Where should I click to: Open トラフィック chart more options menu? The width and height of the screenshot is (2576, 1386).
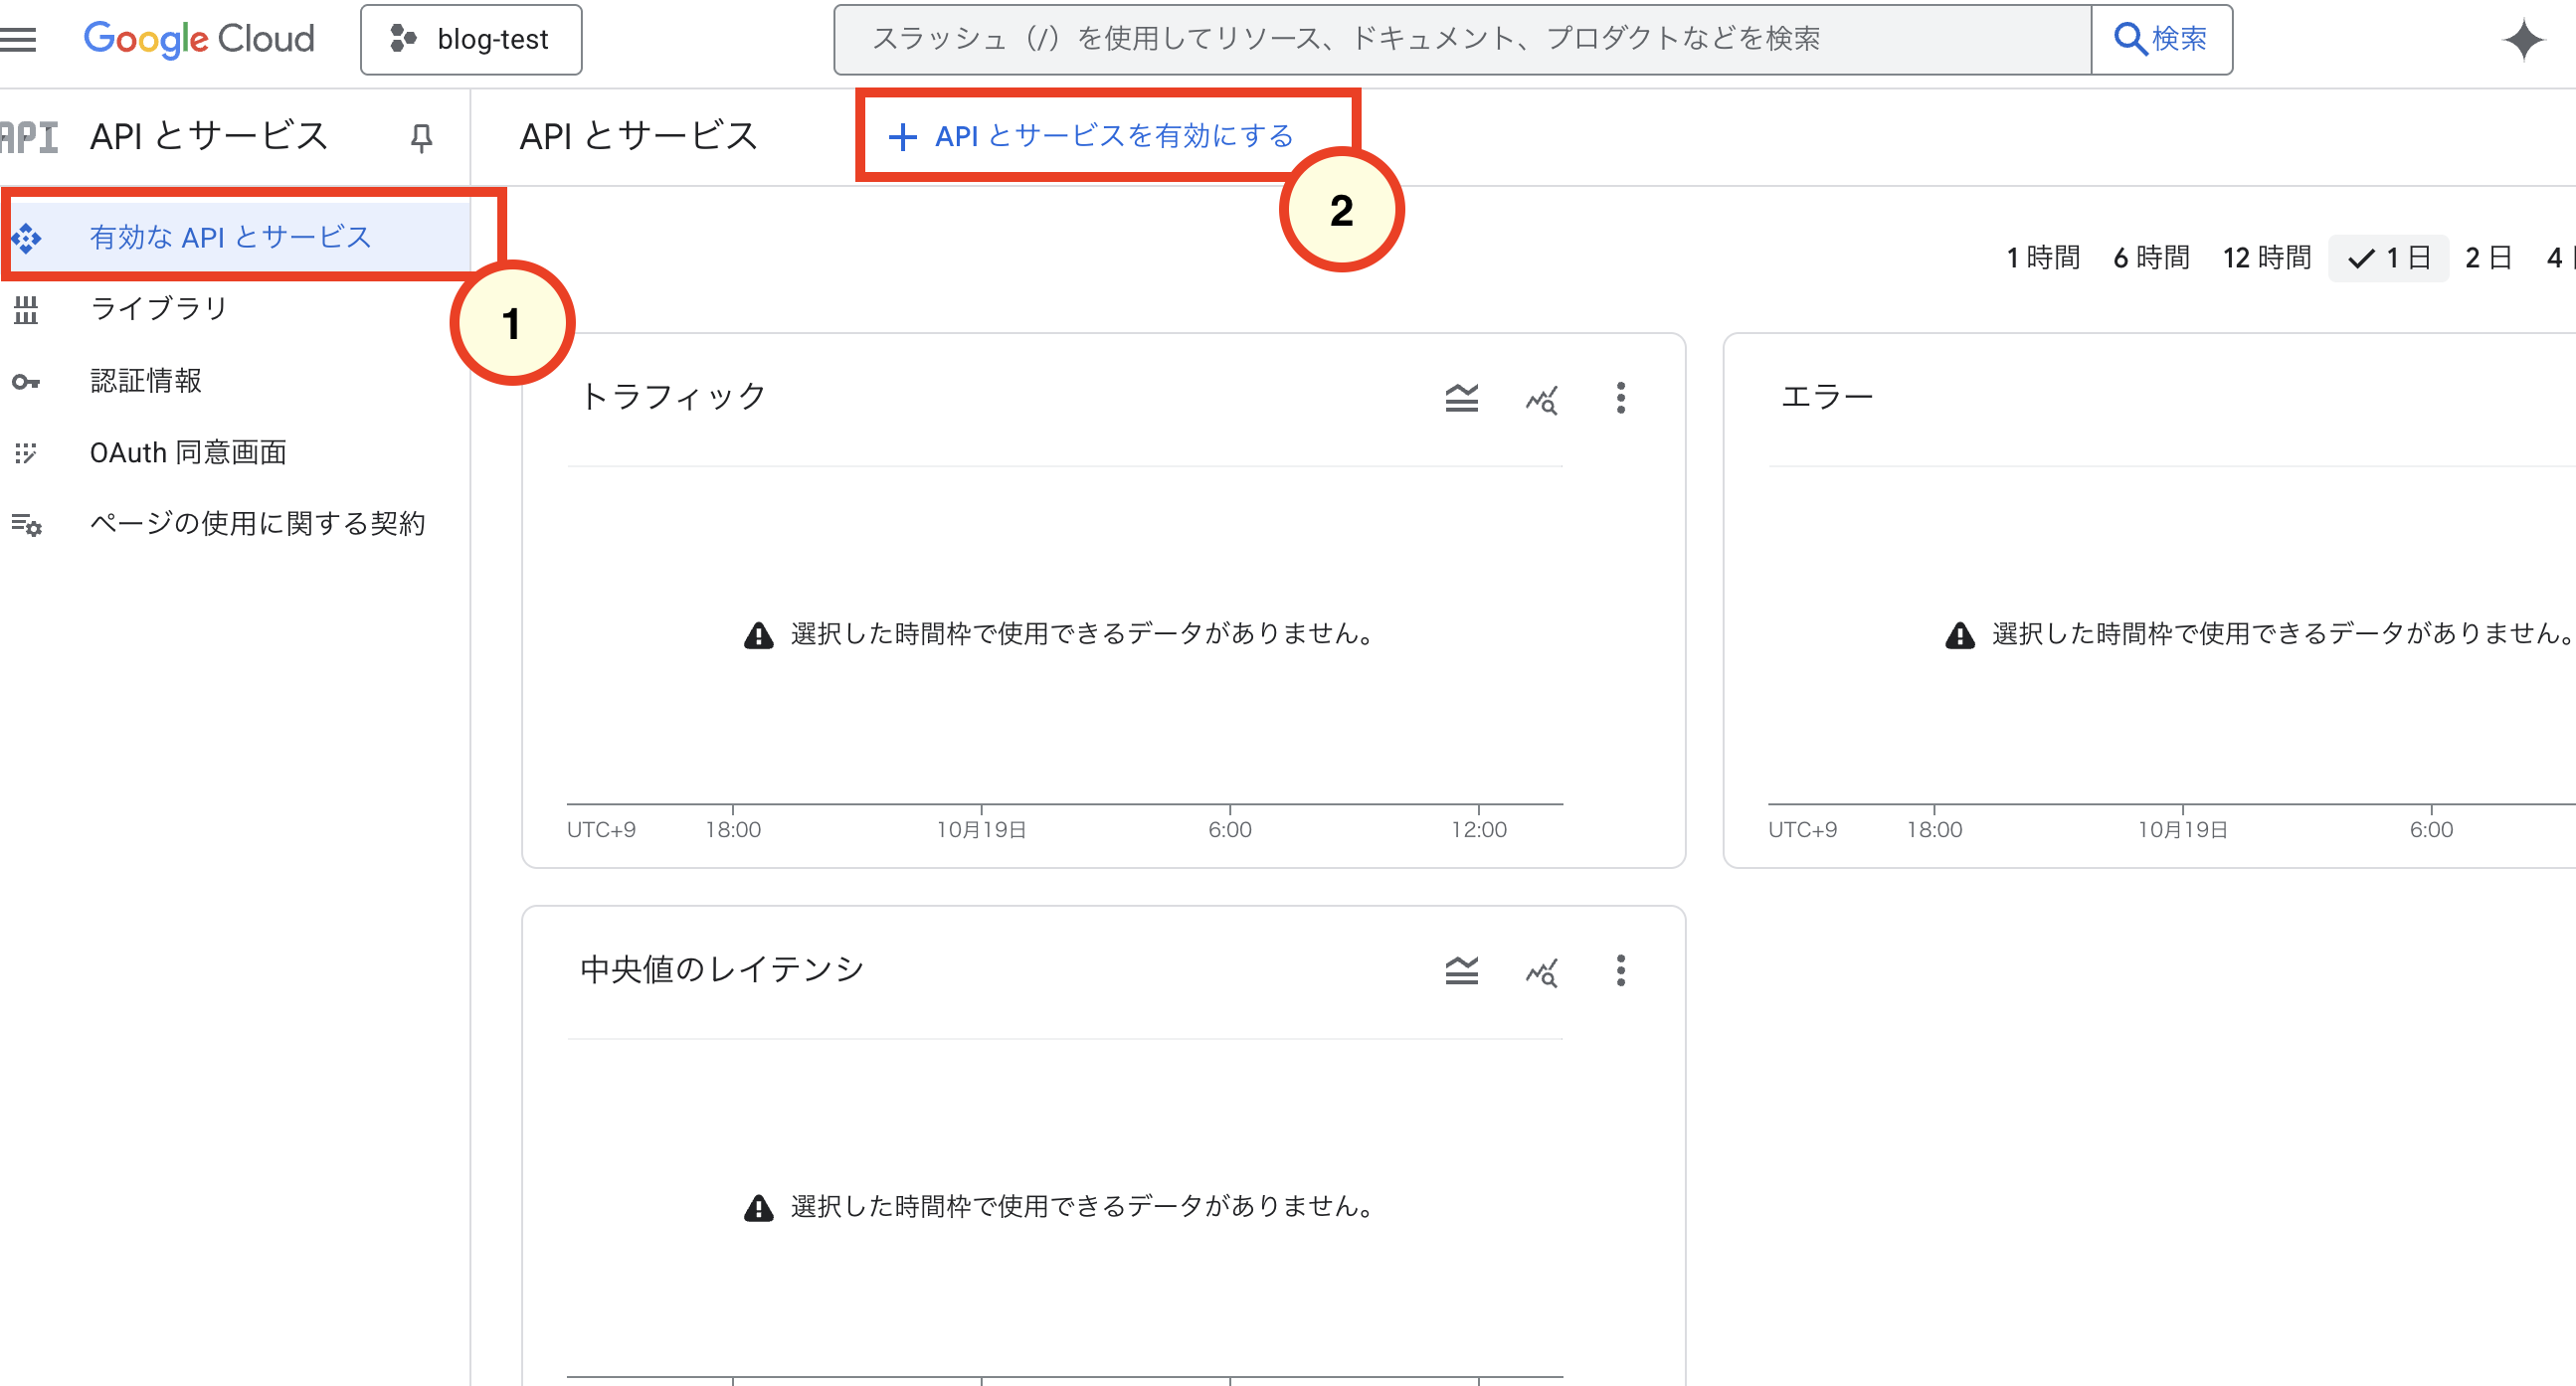click(1620, 398)
